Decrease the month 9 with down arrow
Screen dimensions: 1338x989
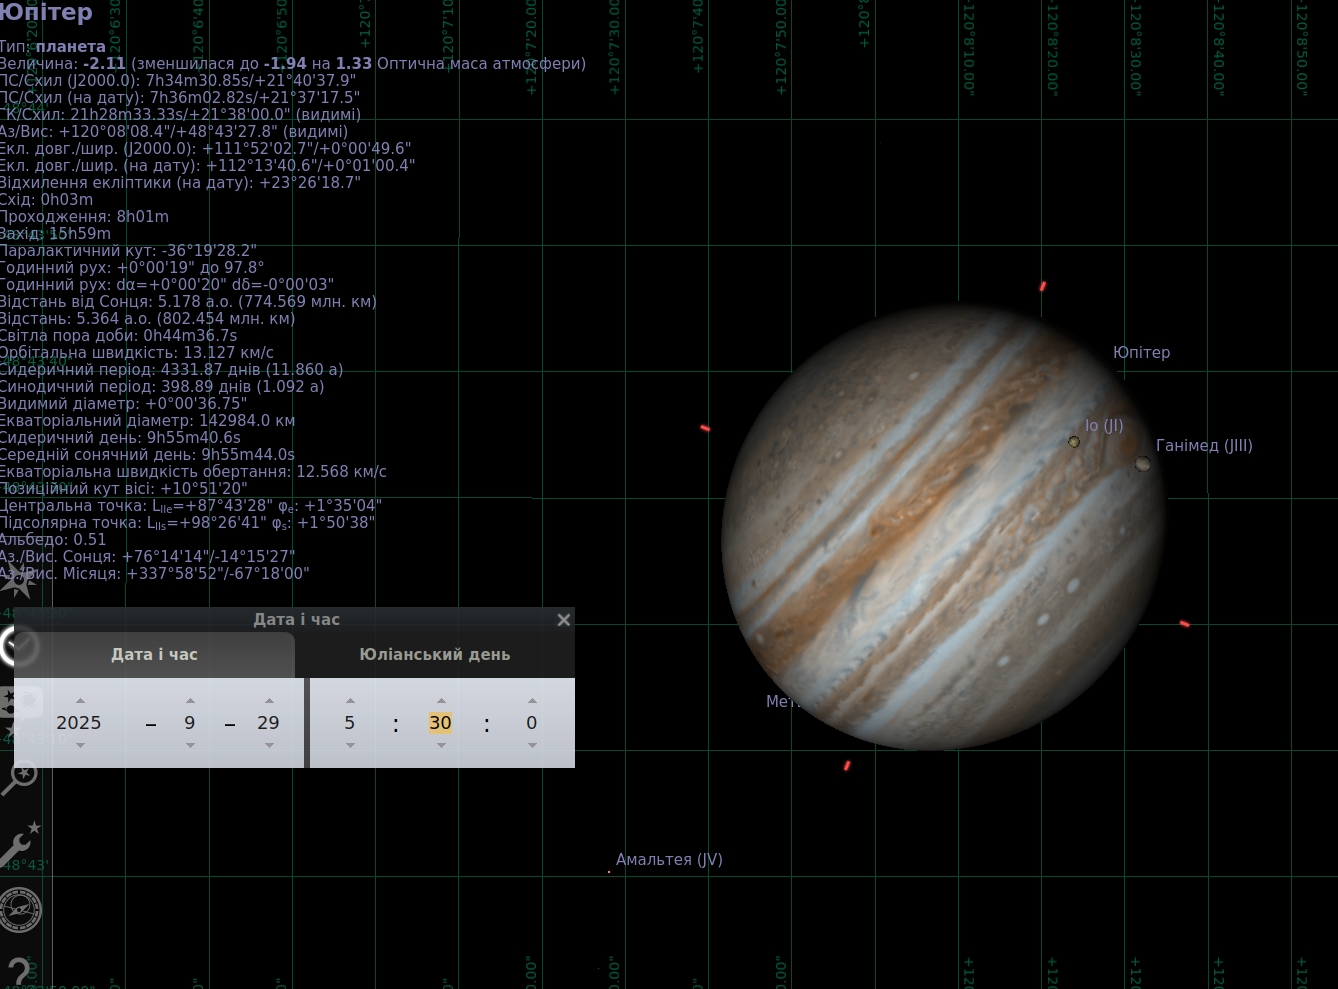pos(190,745)
